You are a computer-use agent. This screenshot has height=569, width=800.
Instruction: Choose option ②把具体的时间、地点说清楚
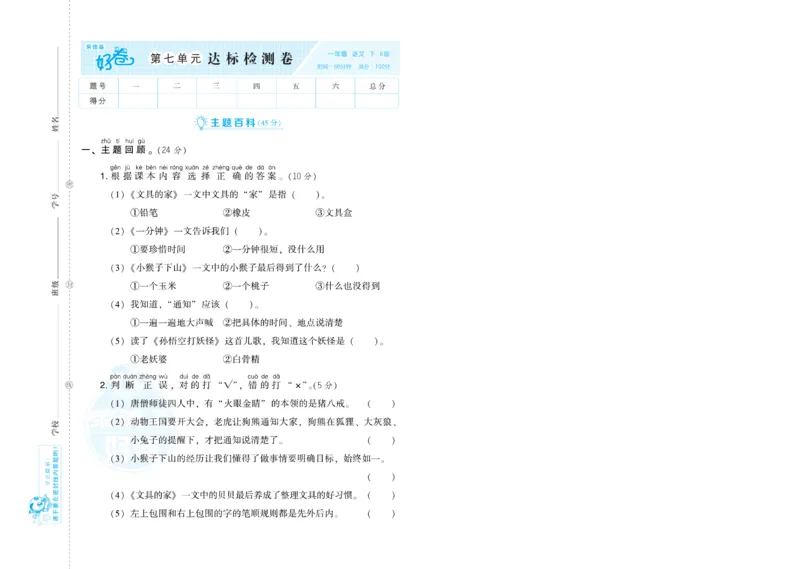[x=283, y=323]
